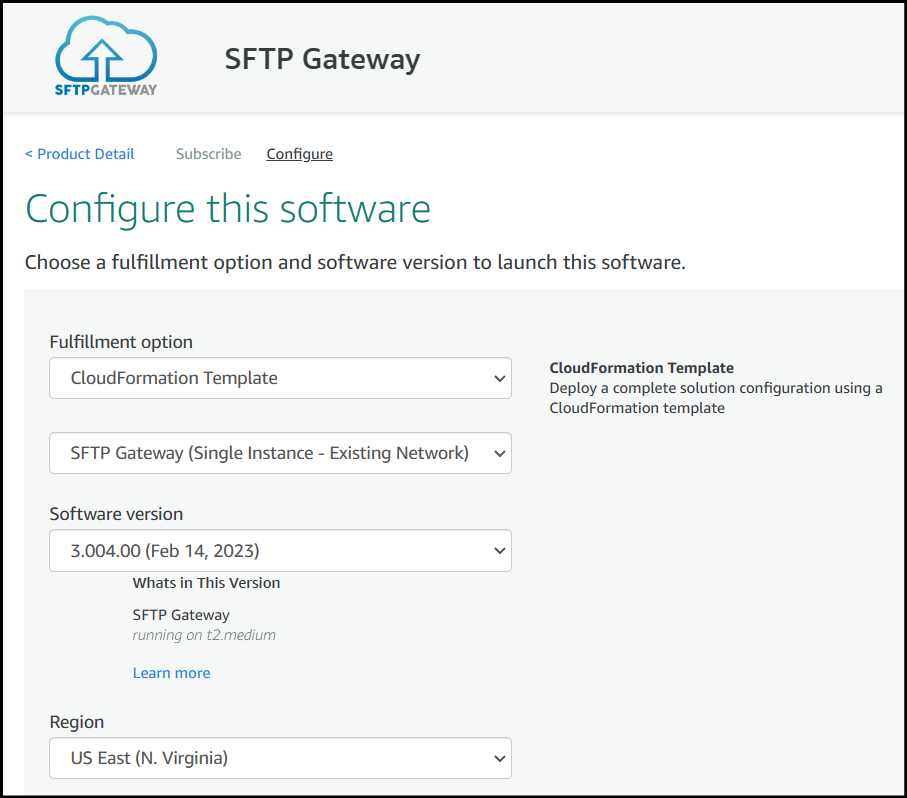
Task: Select the Subscribe step
Action: [208, 154]
